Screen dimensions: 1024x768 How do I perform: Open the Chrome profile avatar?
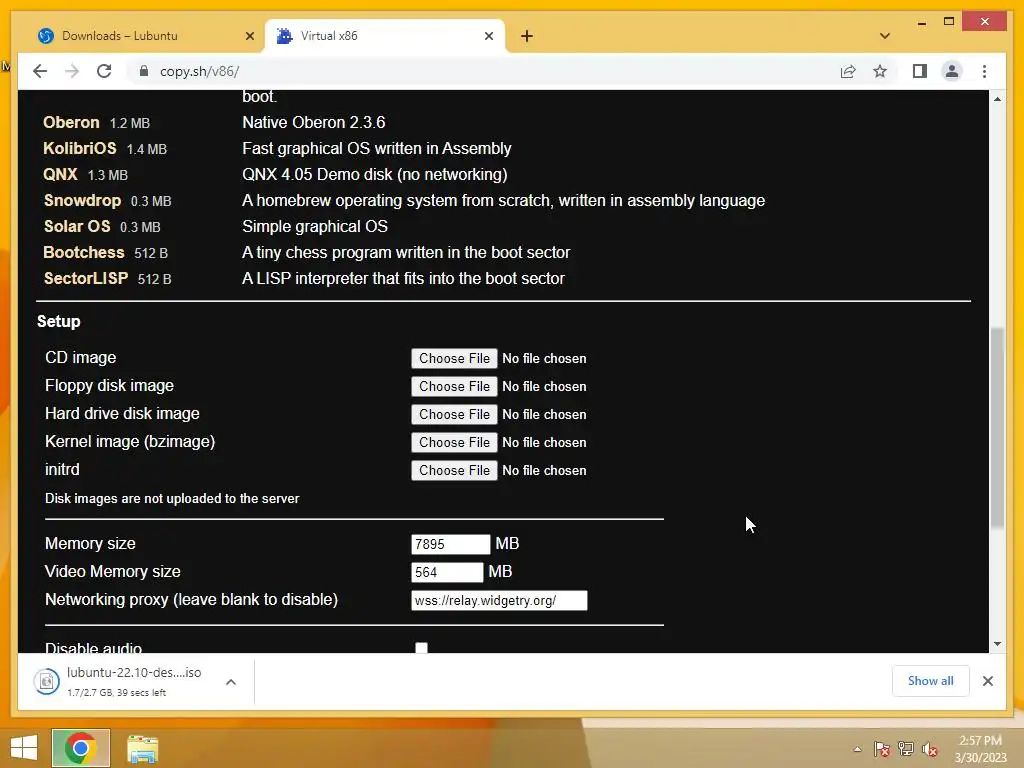point(952,71)
